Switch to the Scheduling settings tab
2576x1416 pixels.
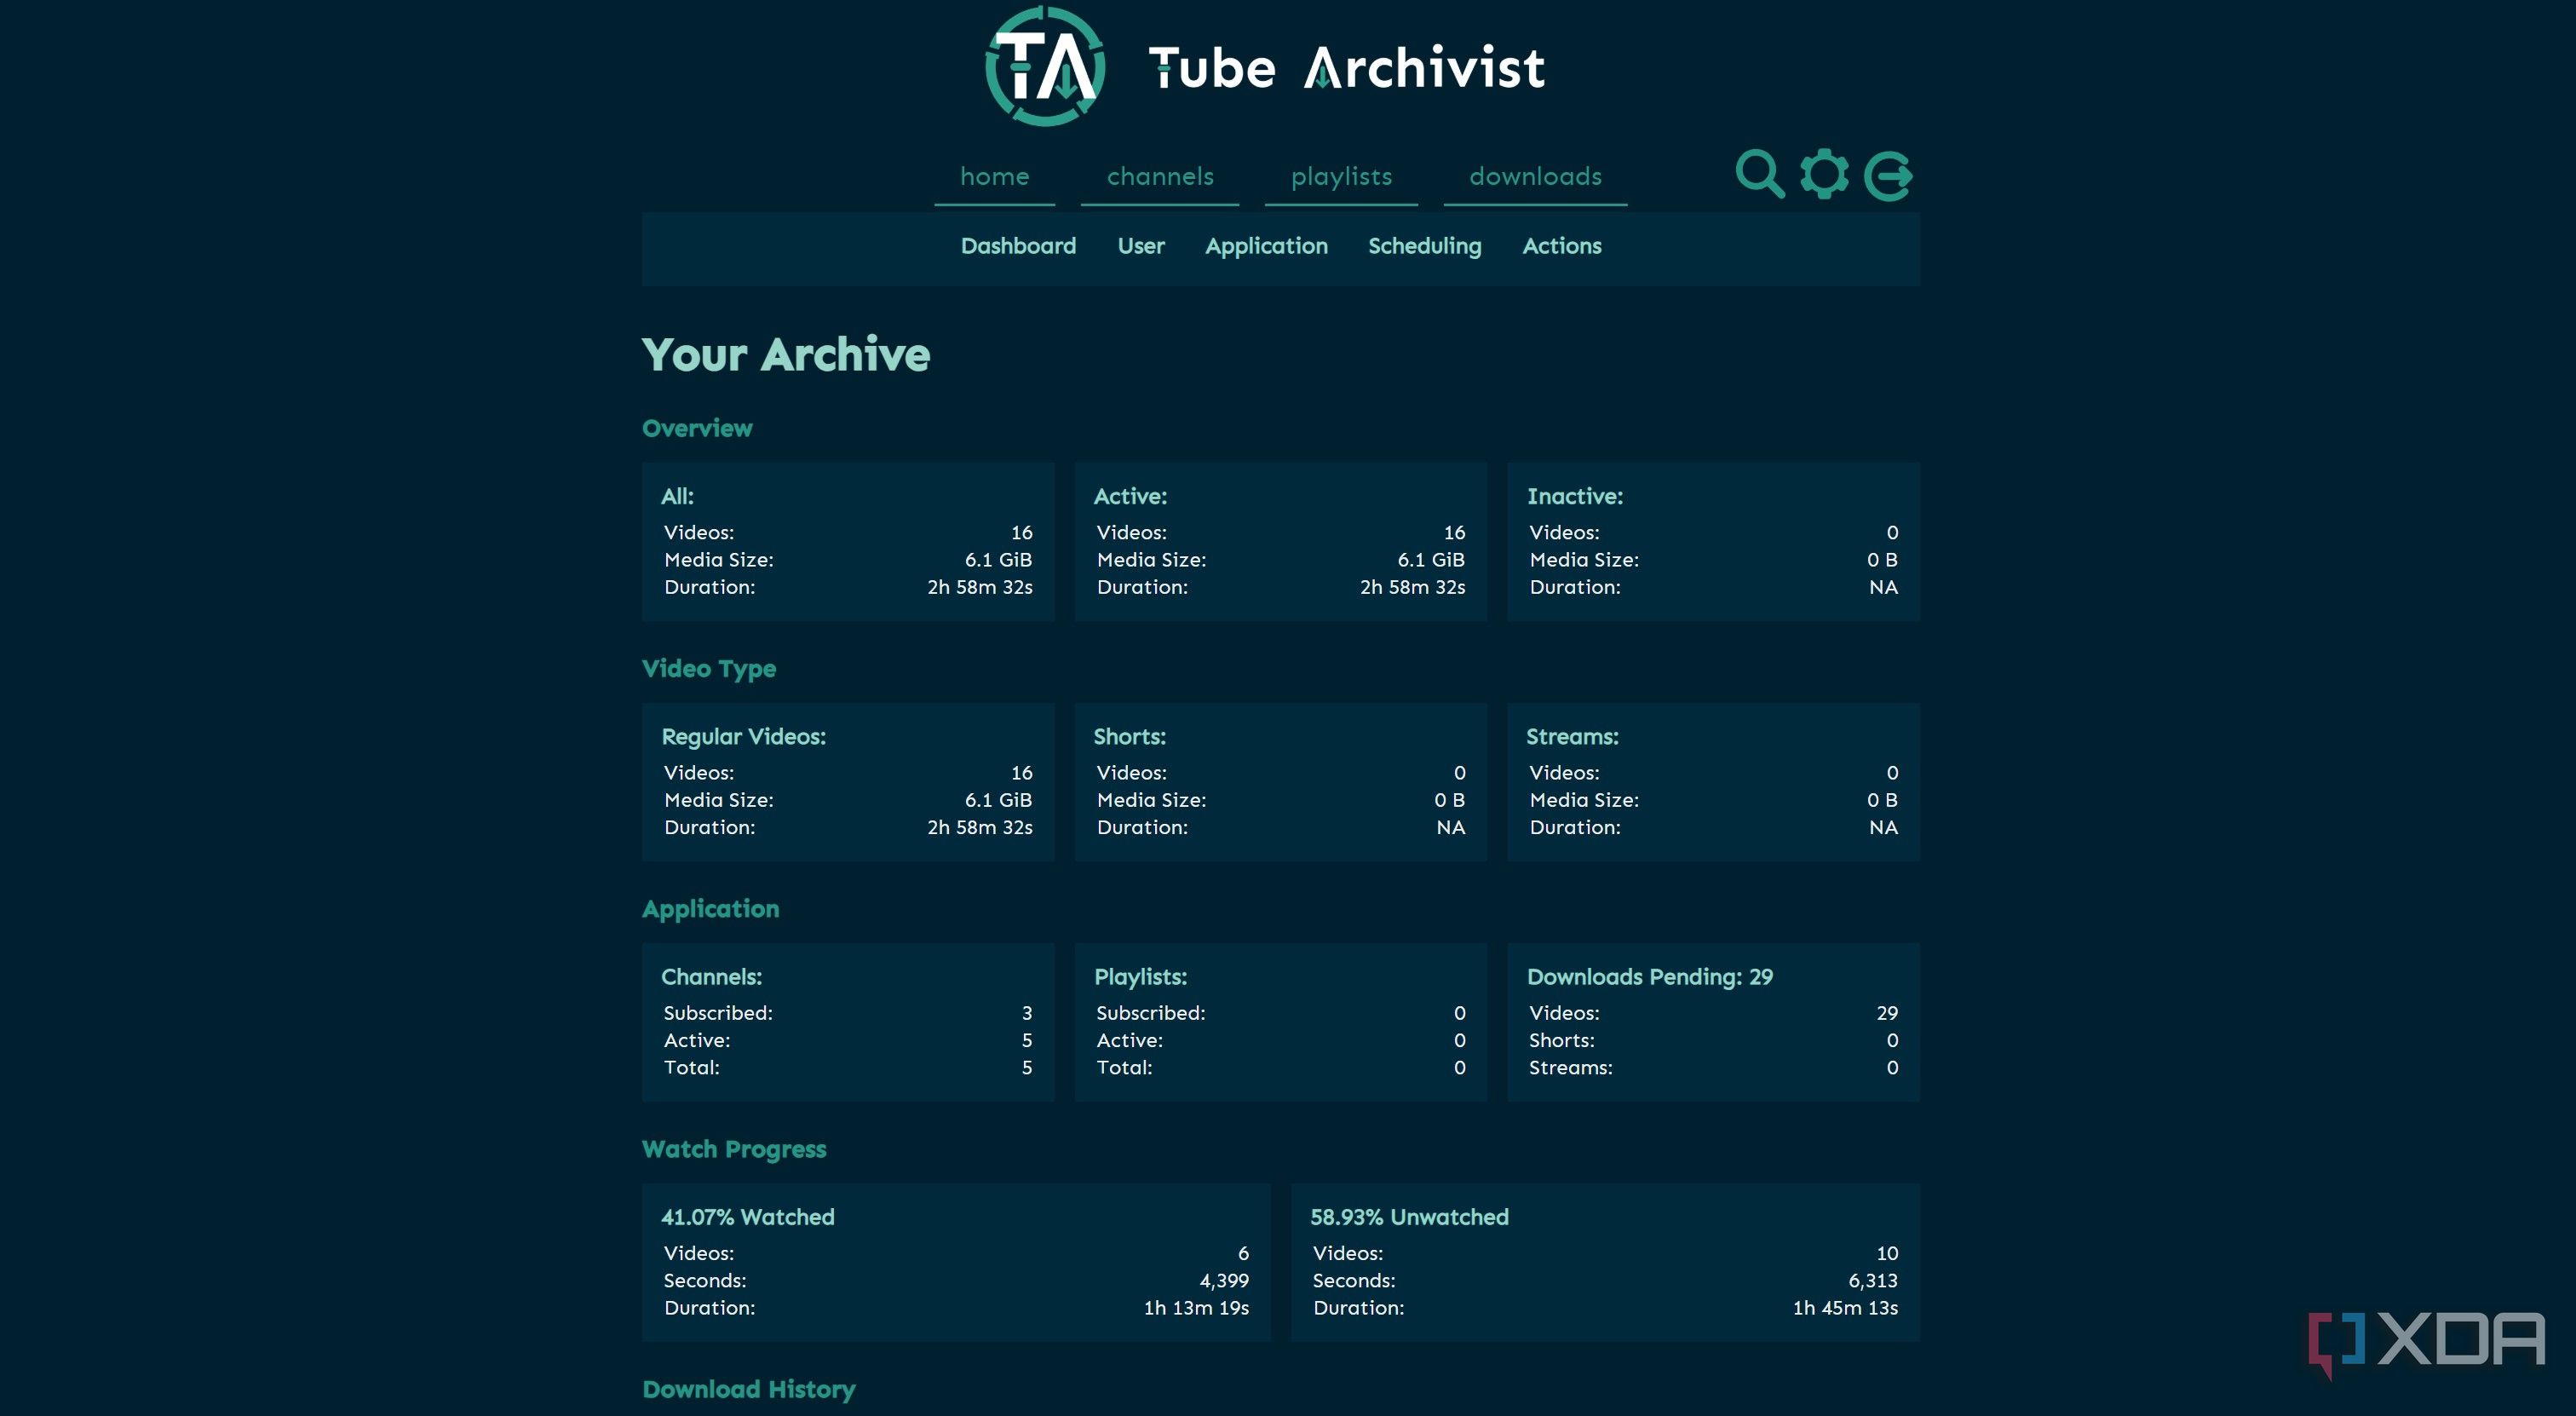pyautogui.click(x=1424, y=246)
